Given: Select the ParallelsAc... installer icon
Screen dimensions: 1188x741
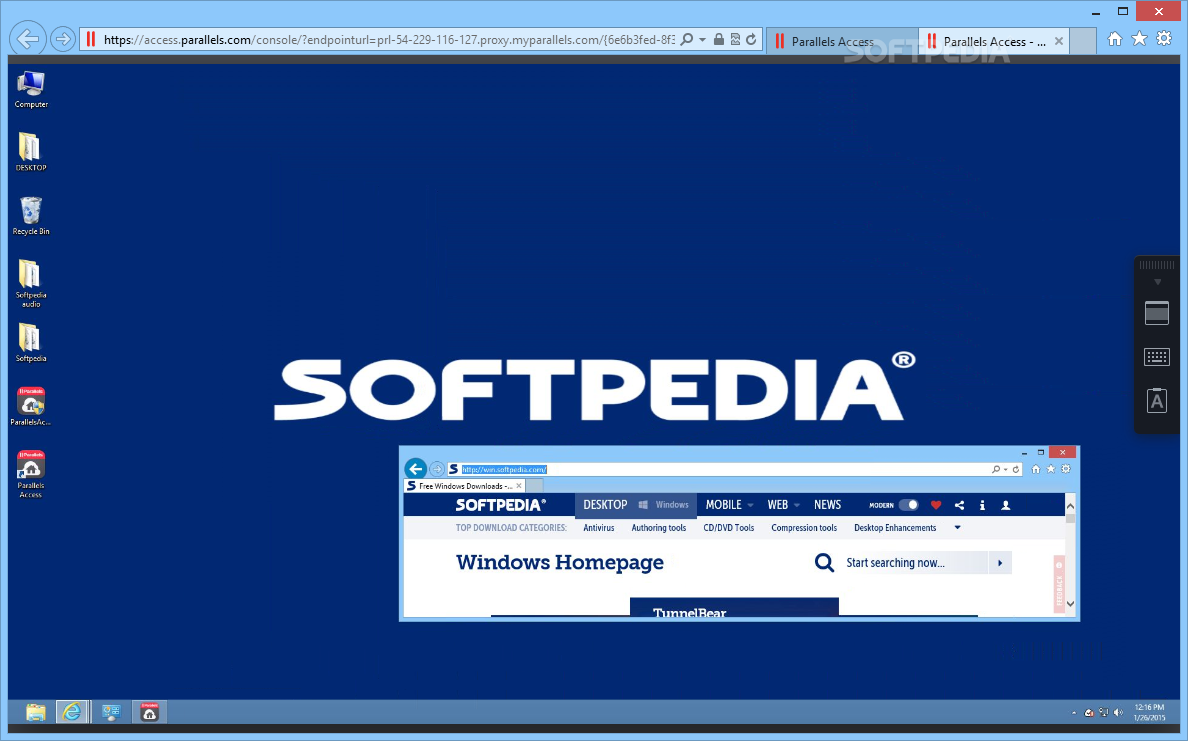Looking at the screenshot, I should point(31,407).
